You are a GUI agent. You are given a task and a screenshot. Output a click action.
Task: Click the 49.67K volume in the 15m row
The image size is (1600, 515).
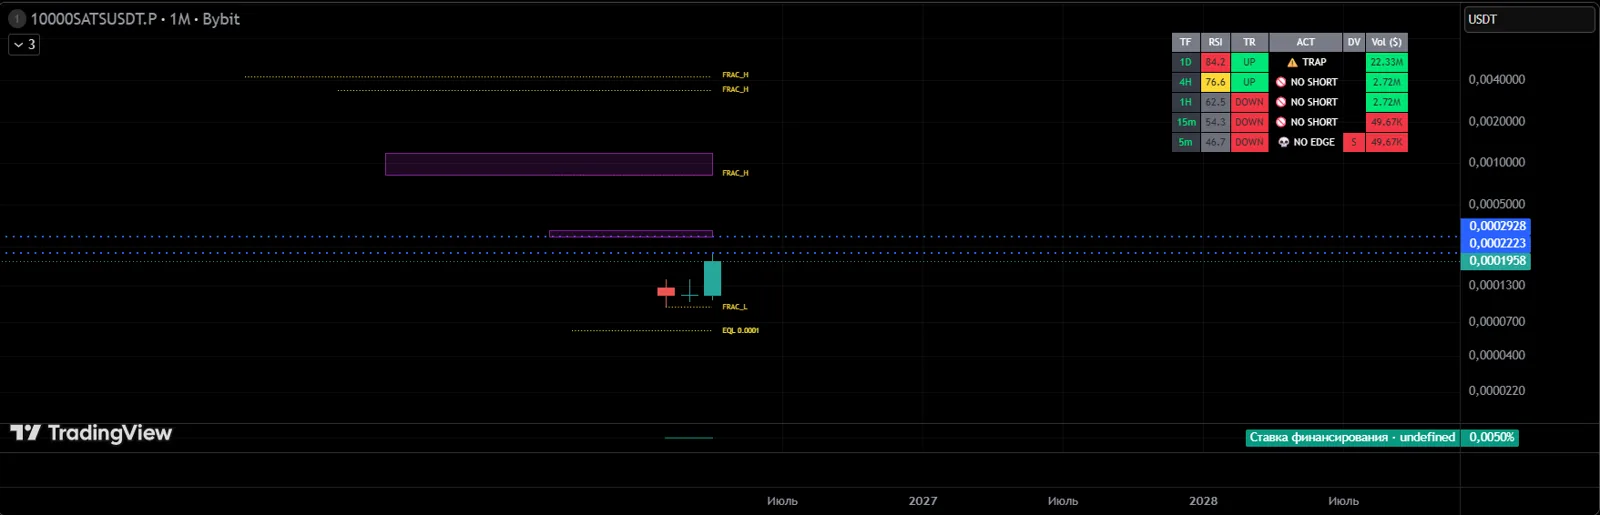pos(1386,122)
